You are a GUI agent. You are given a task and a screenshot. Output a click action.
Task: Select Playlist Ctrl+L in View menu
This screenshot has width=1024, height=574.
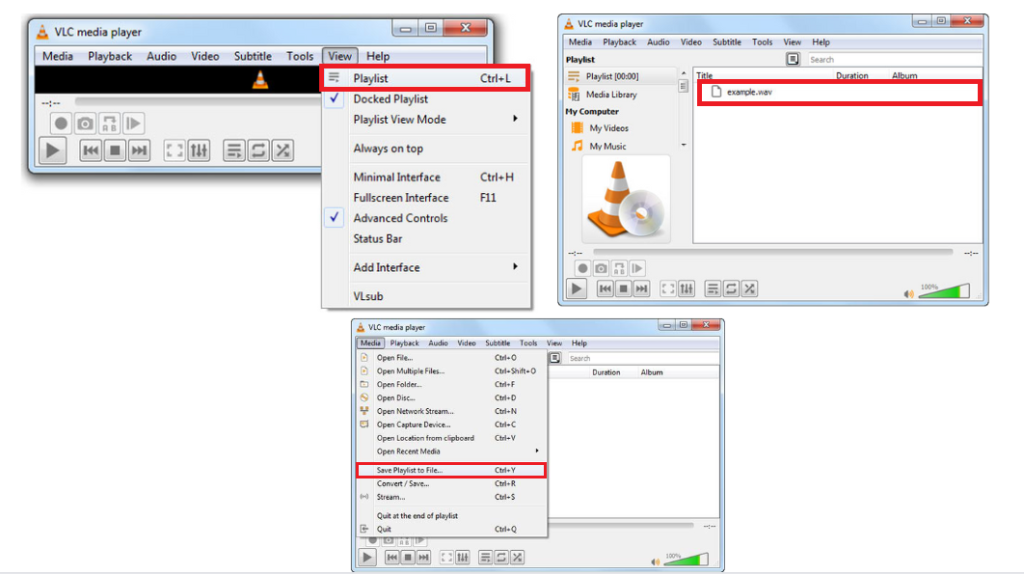[426, 78]
